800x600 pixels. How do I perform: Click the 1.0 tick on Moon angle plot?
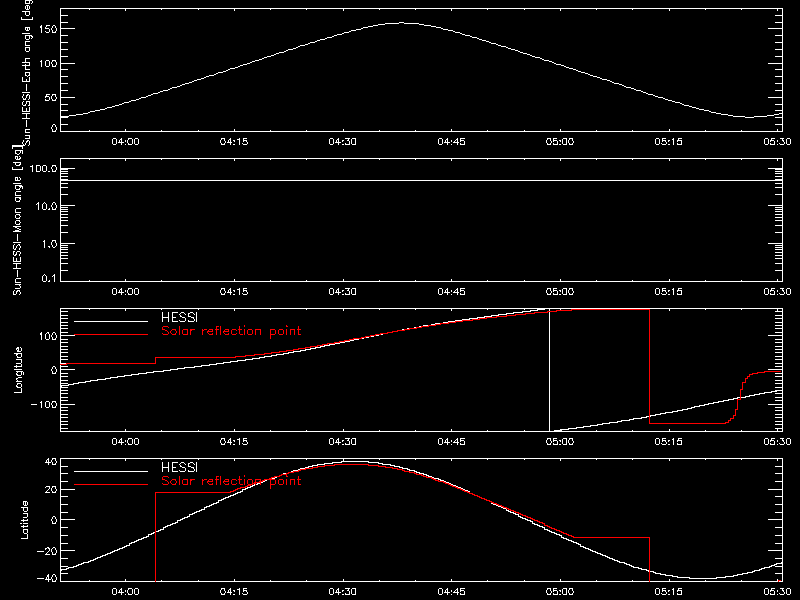point(49,244)
